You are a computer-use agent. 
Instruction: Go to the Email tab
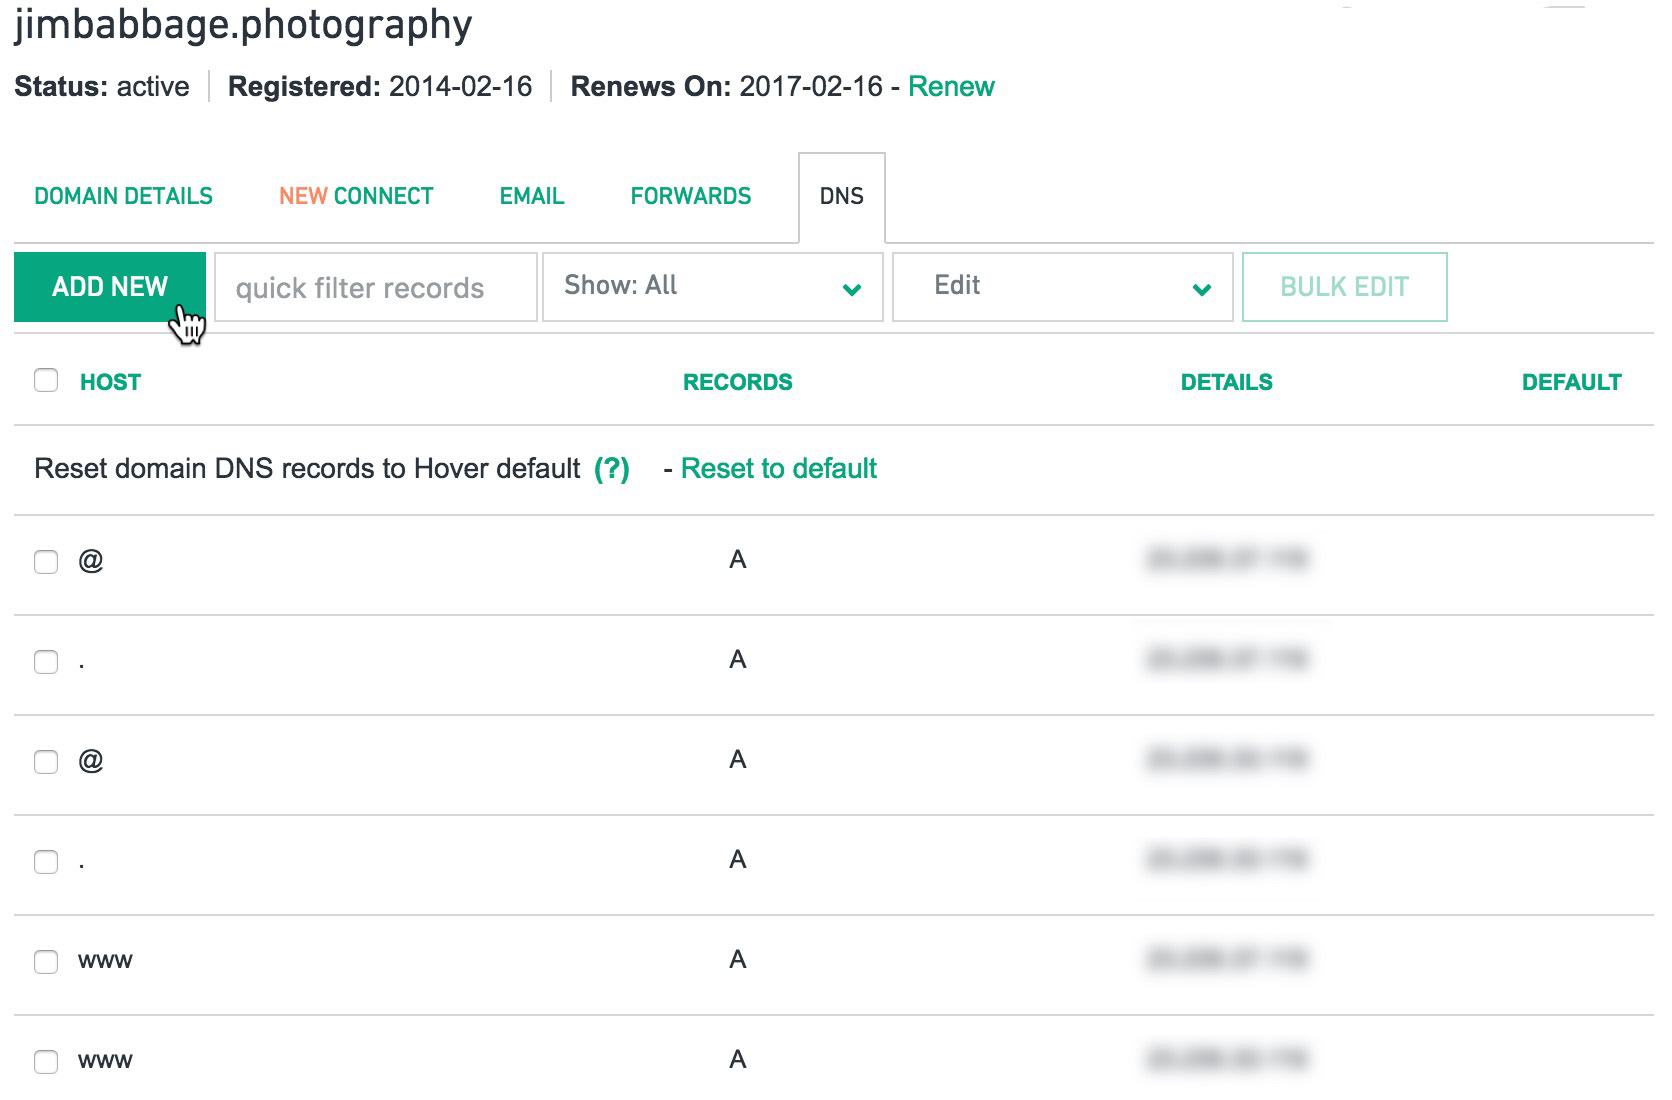(x=532, y=196)
